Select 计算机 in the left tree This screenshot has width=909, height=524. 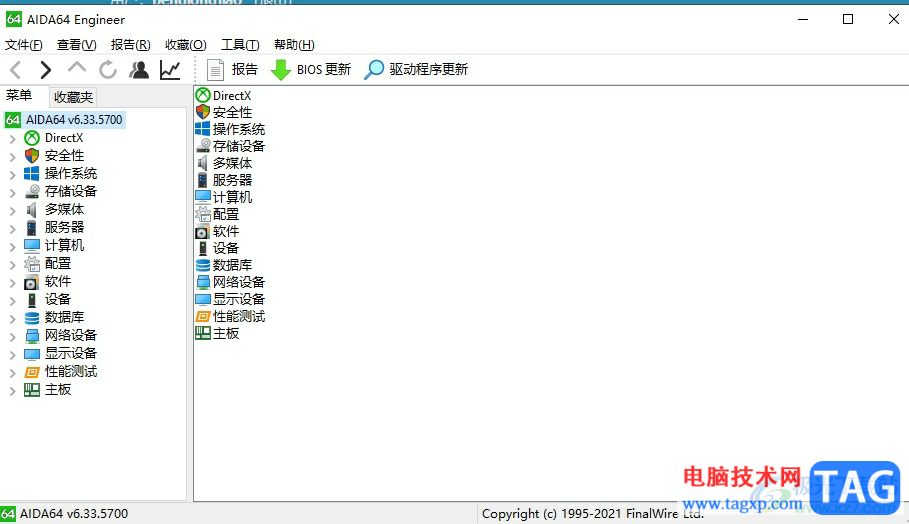(64, 245)
